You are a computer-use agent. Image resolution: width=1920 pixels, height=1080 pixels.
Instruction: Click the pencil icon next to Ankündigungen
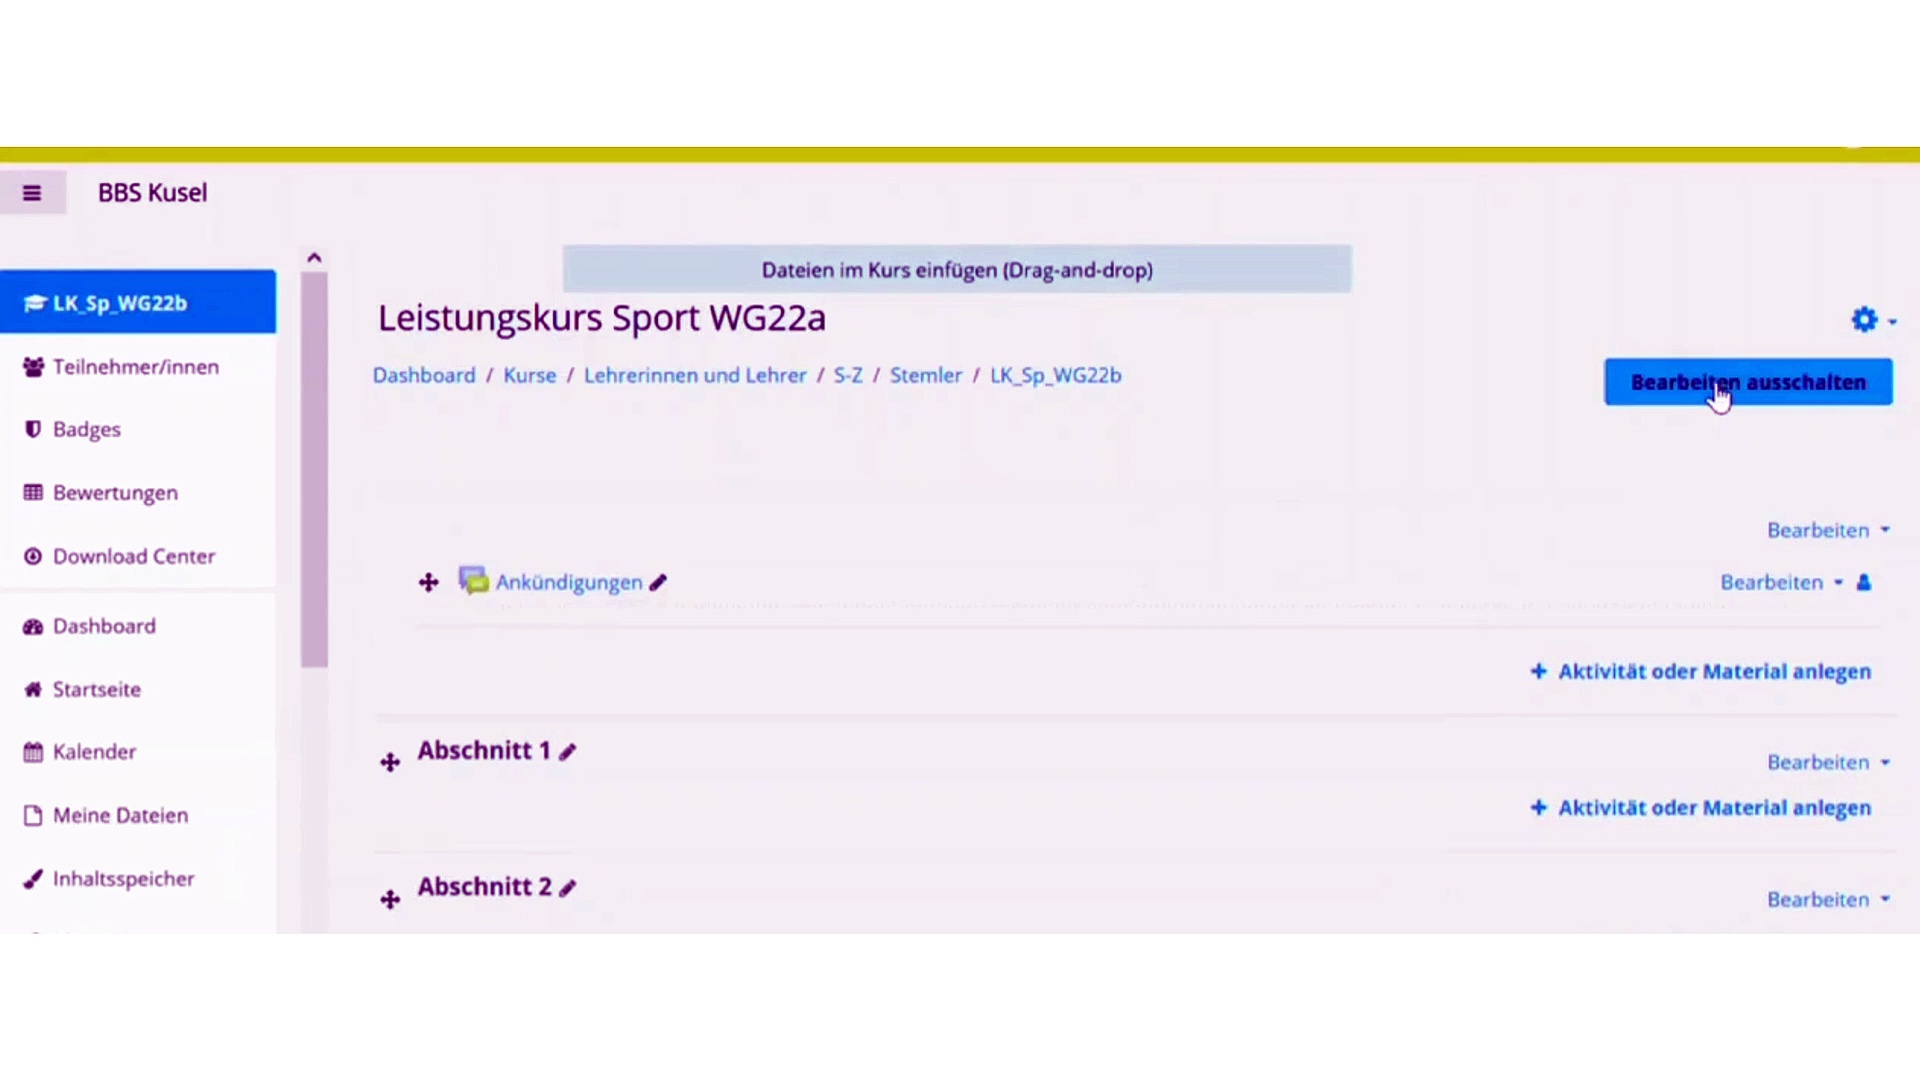point(658,583)
